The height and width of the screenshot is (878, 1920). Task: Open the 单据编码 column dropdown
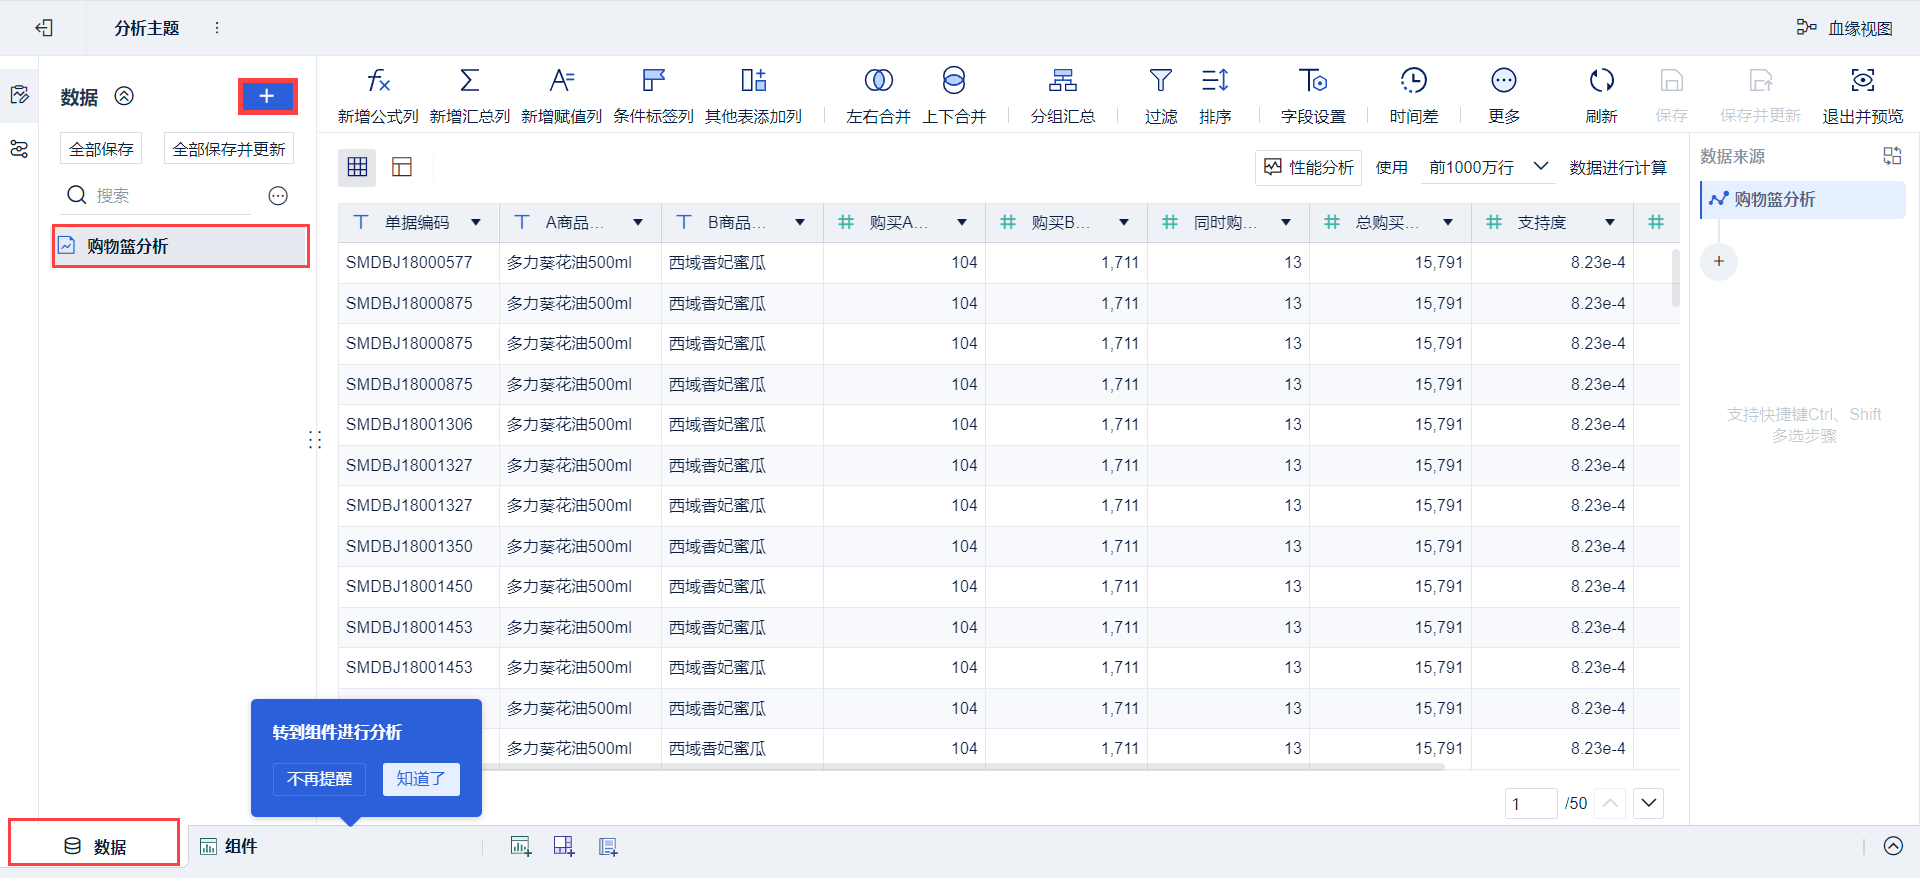(x=476, y=223)
